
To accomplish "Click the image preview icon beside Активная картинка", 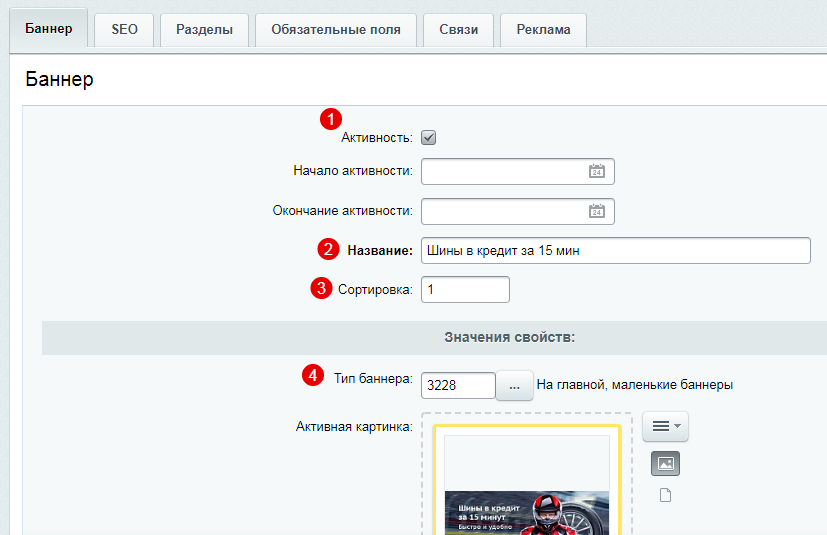I will (x=665, y=463).
